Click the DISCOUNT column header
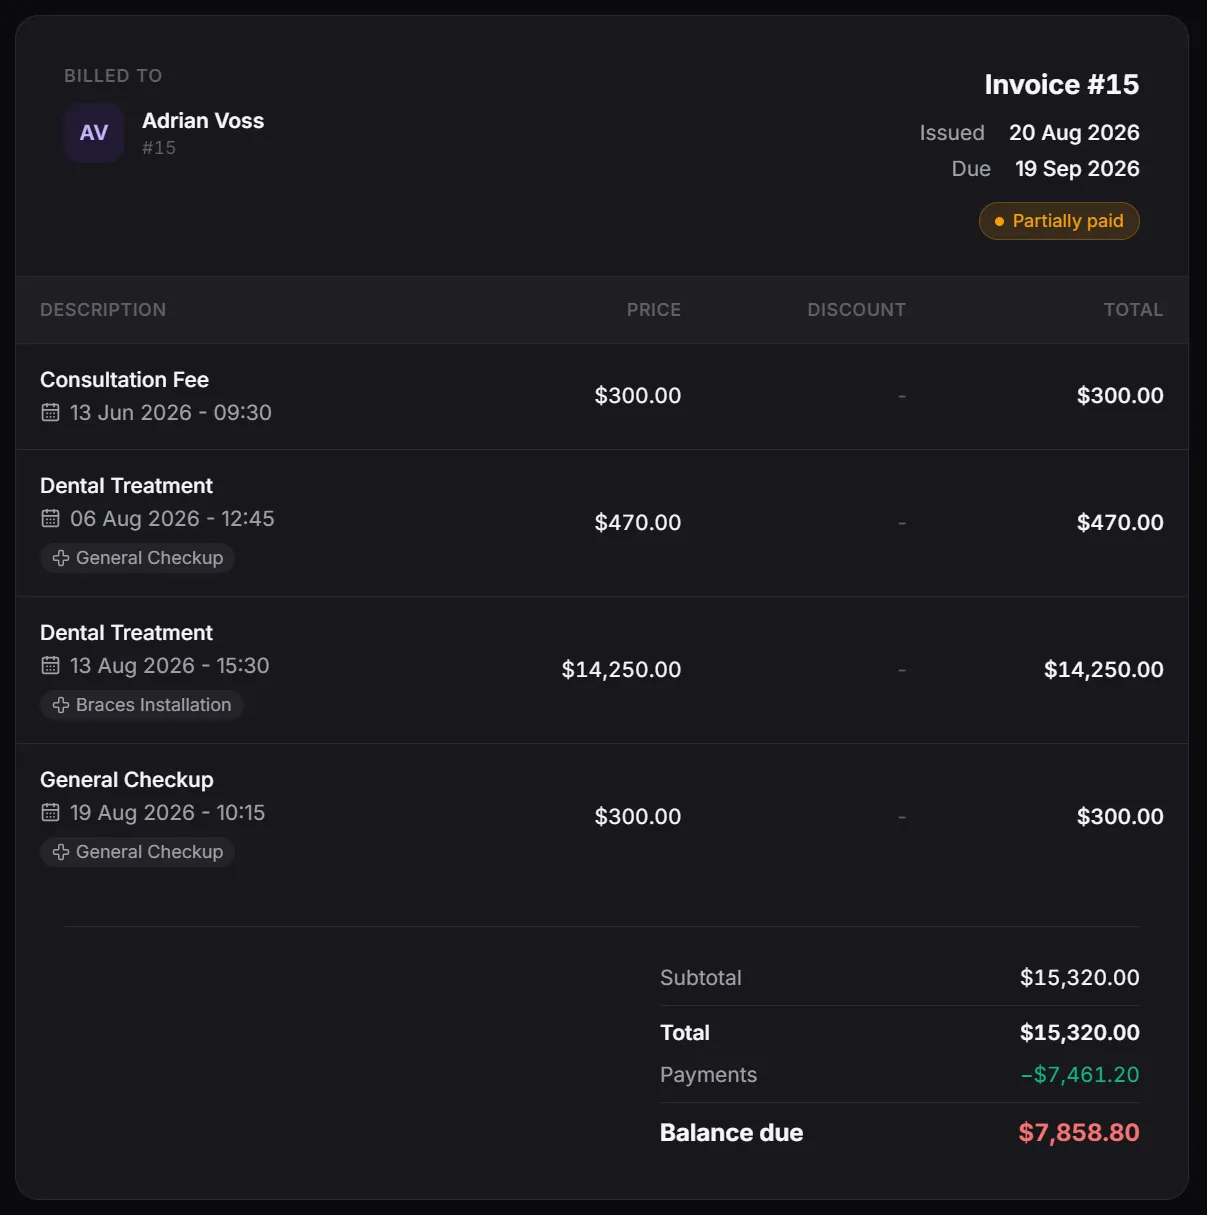This screenshot has width=1207, height=1215. point(857,310)
